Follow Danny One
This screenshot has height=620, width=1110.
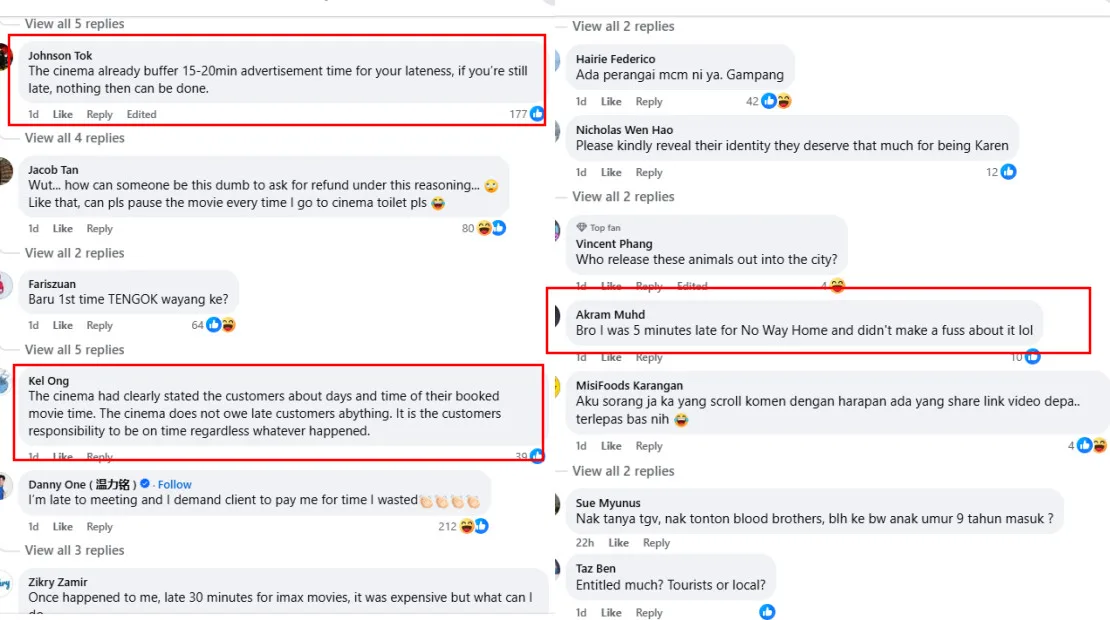coord(175,484)
